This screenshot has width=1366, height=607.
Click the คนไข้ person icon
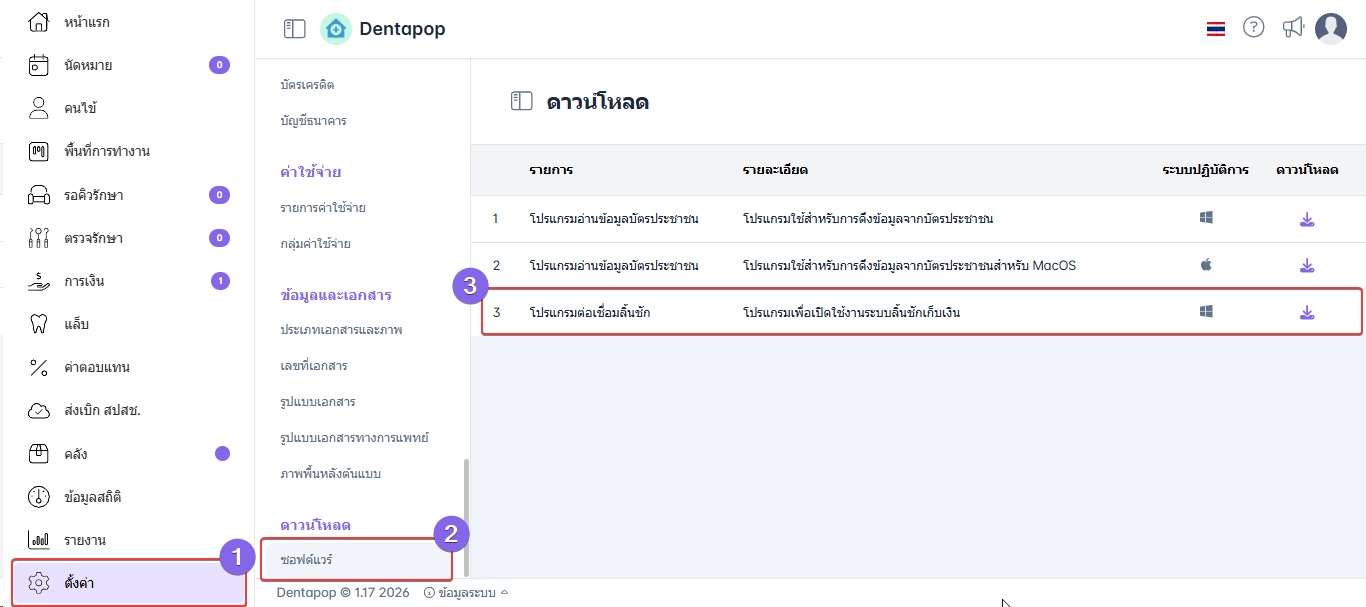(x=39, y=108)
